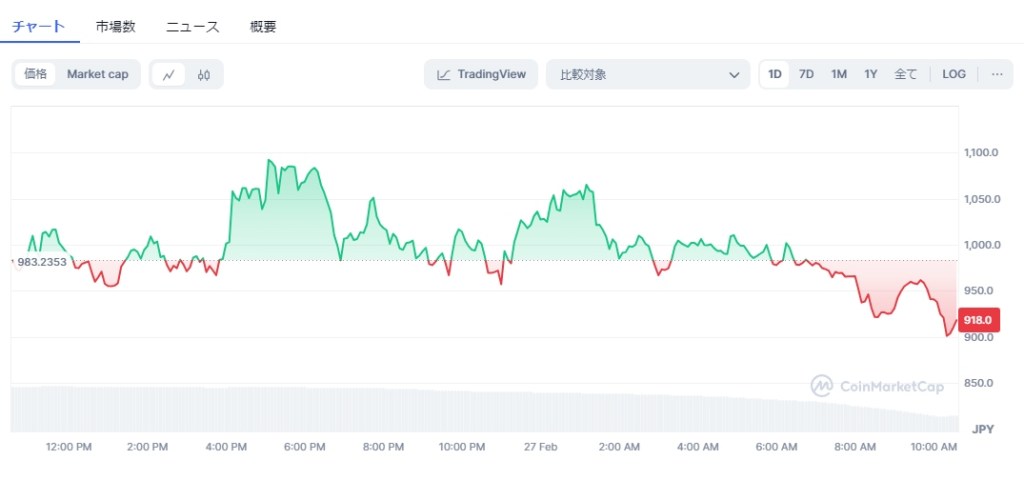
Task: Click the 918.0 current price label
Action: tap(977, 320)
